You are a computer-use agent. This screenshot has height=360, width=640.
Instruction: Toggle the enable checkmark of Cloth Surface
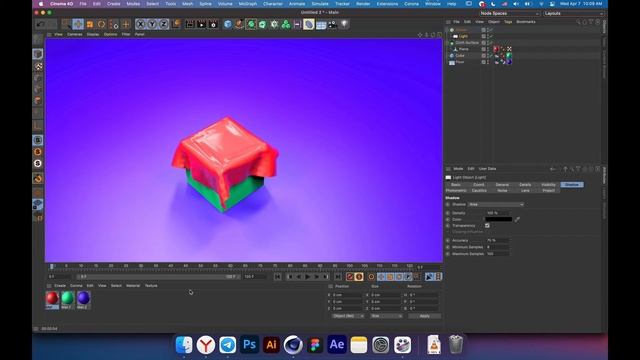[x=491, y=42]
